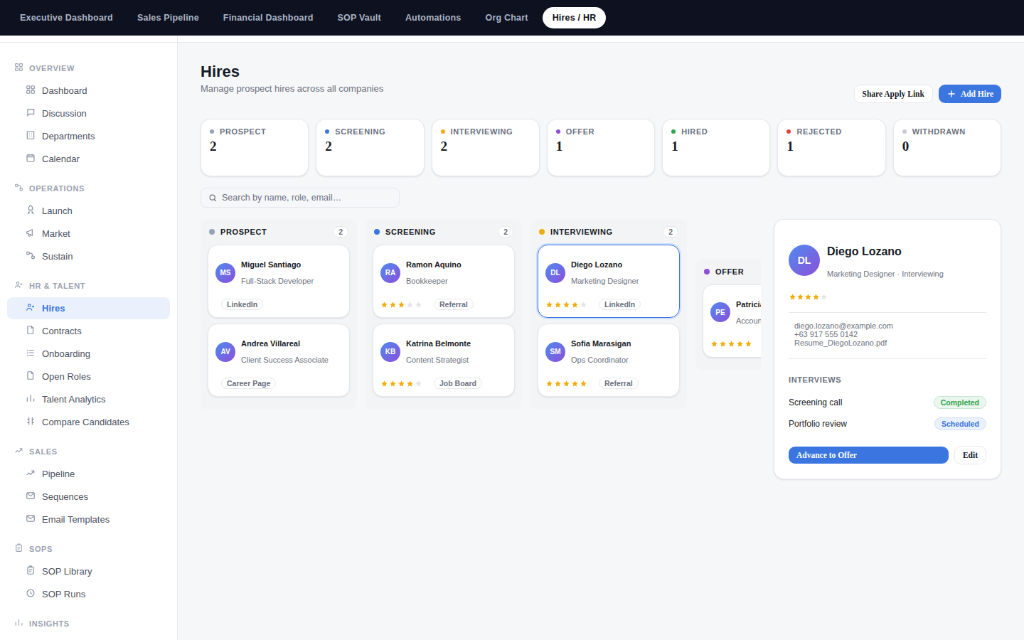Viewport: 1024px width, 640px height.
Task: Filter by the Prospect stat card
Action: (254, 148)
